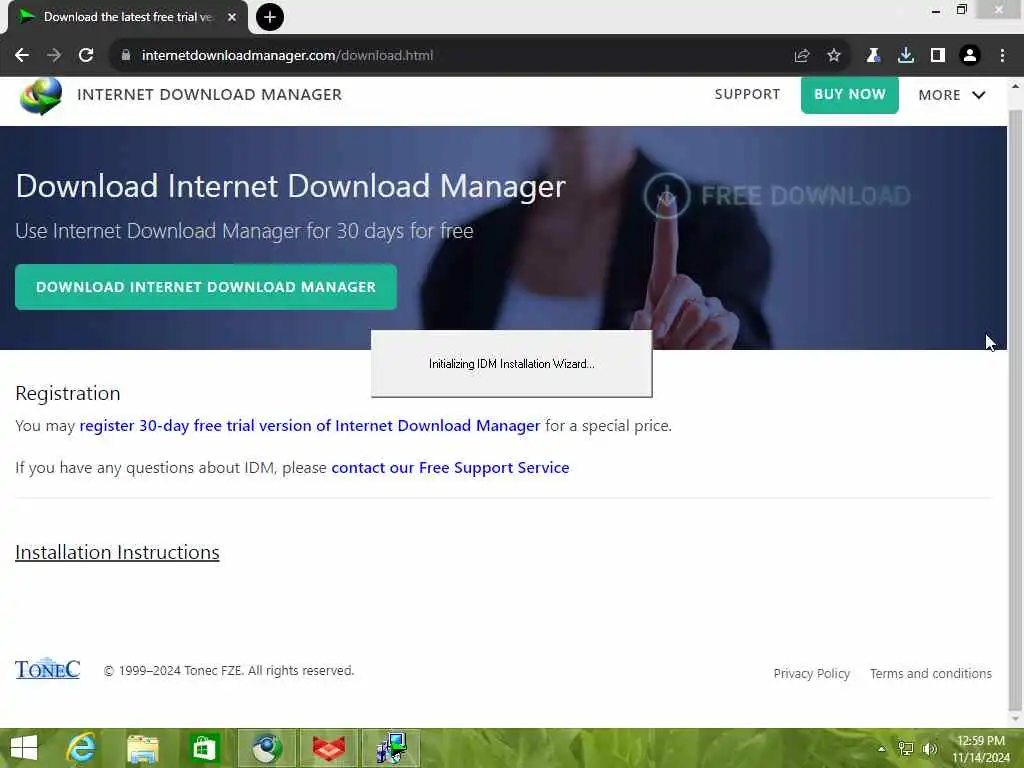The width and height of the screenshot is (1024, 768).
Task: Open contact our Free Support Service link
Action: point(450,468)
